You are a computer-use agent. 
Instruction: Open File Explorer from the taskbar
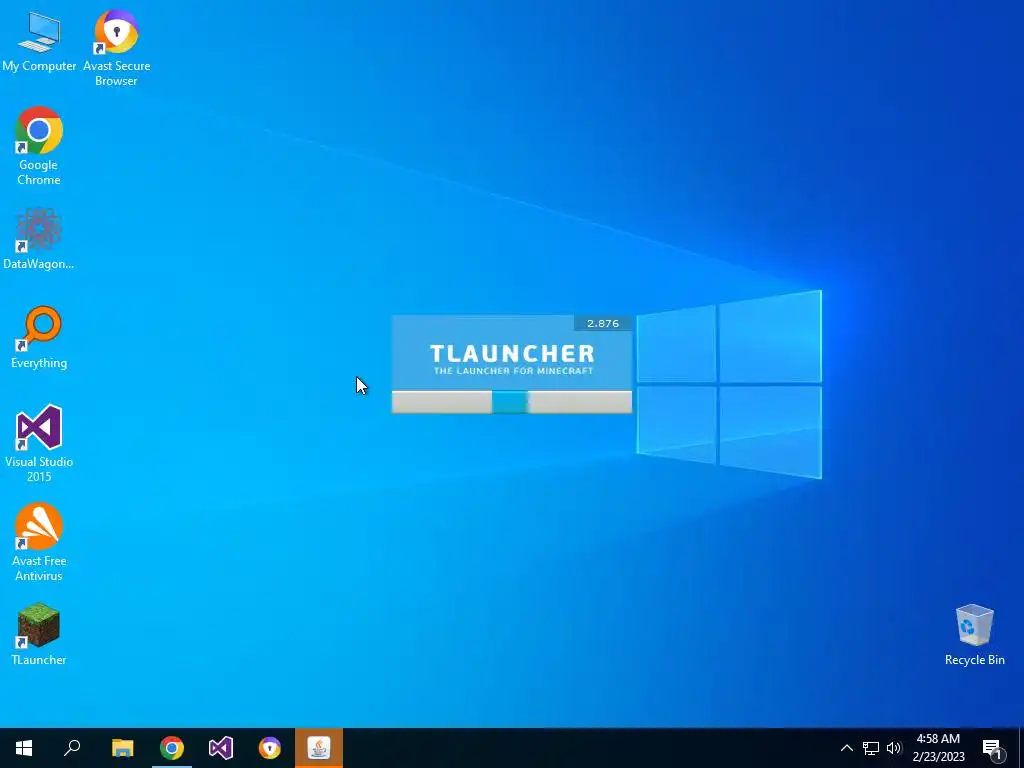pos(122,748)
